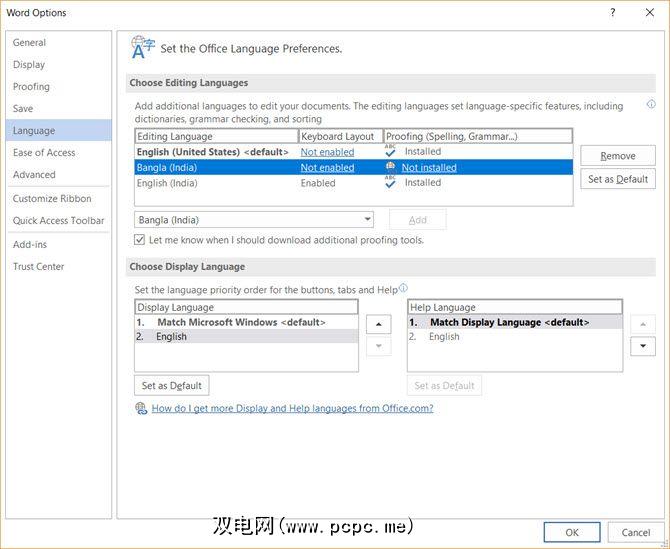Select the Bangla (India) editing language row
This screenshot has height=549, width=670.
coord(353,167)
